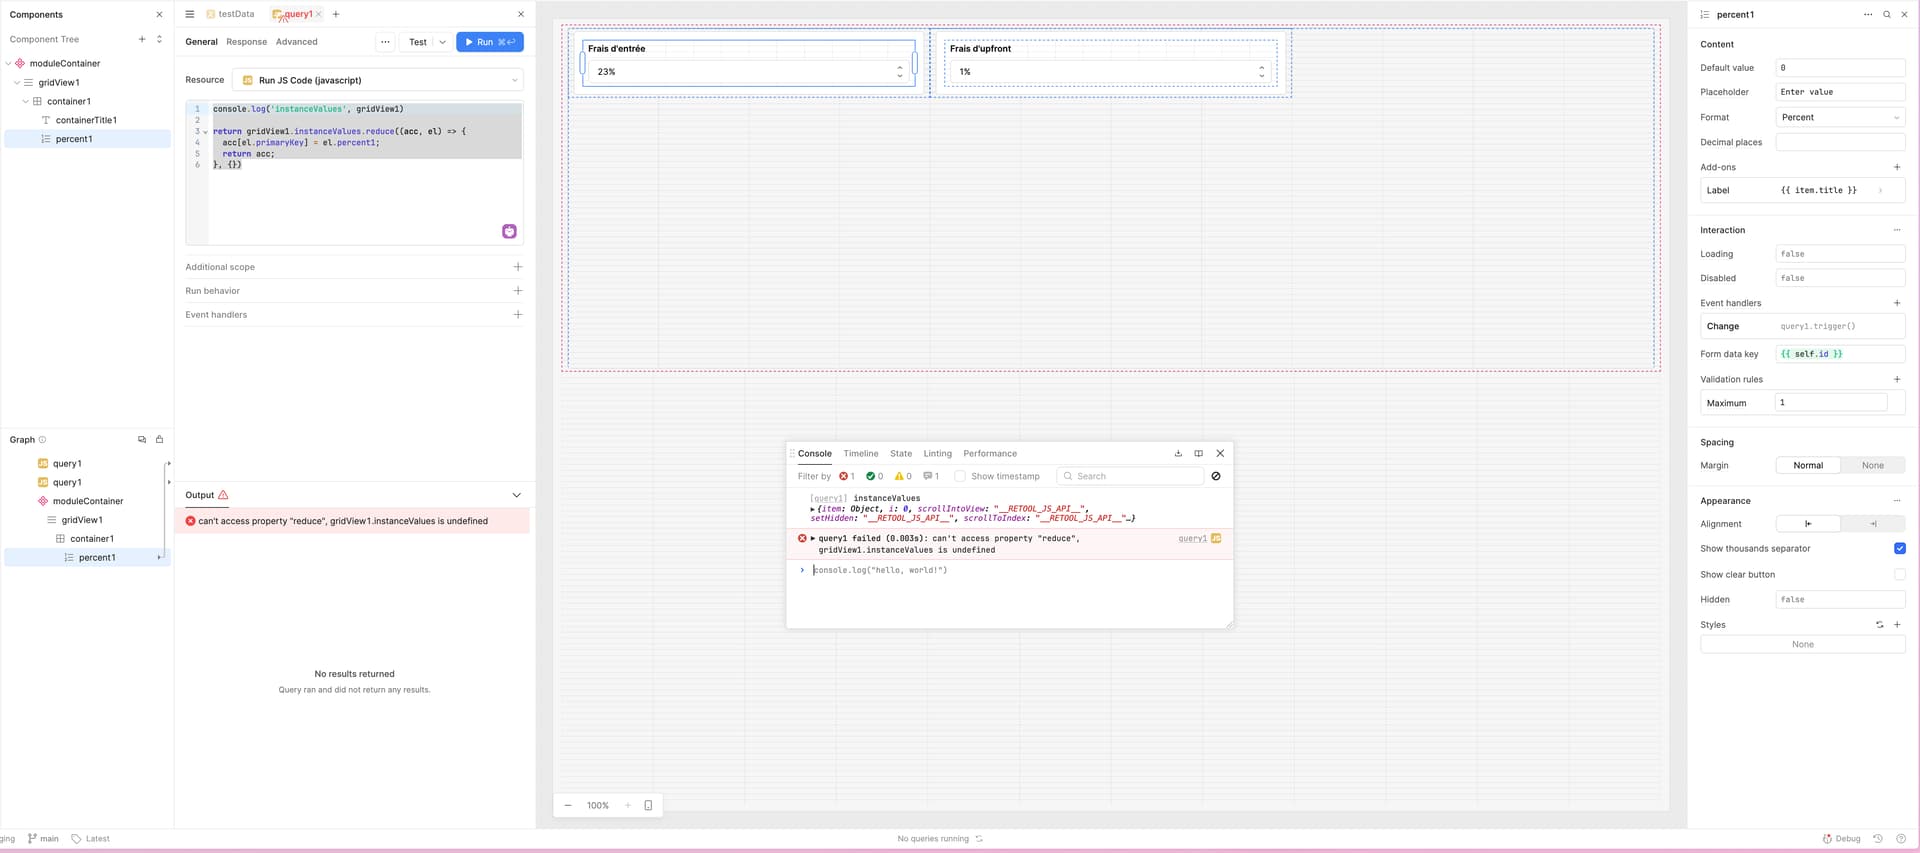Click the AI assistant icon in code editor

click(x=509, y=232)
